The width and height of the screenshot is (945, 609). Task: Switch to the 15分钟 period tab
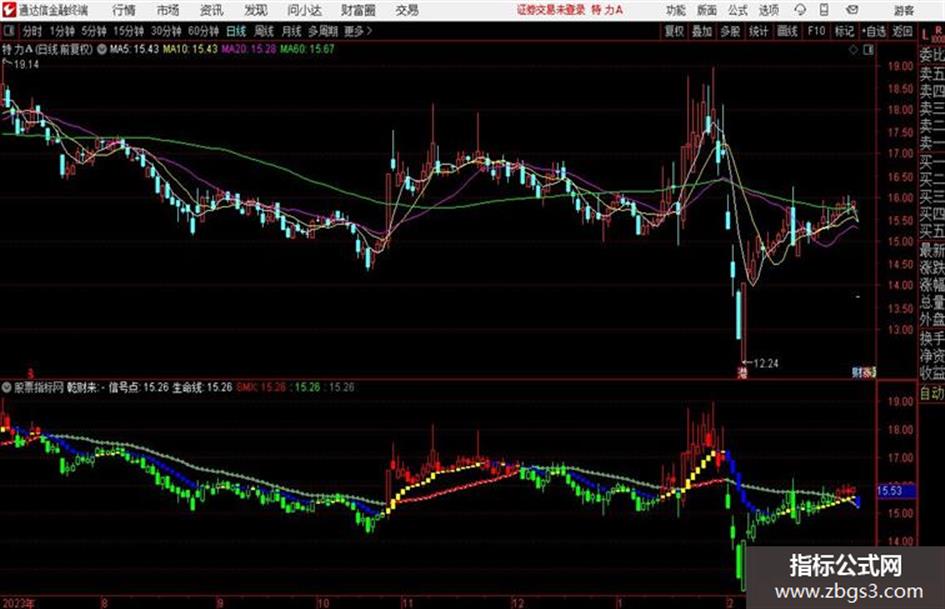pos(128,31)
